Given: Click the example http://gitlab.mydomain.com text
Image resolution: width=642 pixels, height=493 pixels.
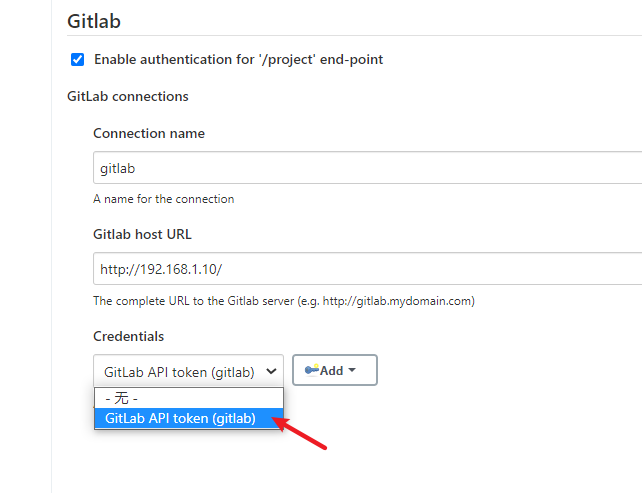Looking at the screenshot, I should click(x=397, y=301).
